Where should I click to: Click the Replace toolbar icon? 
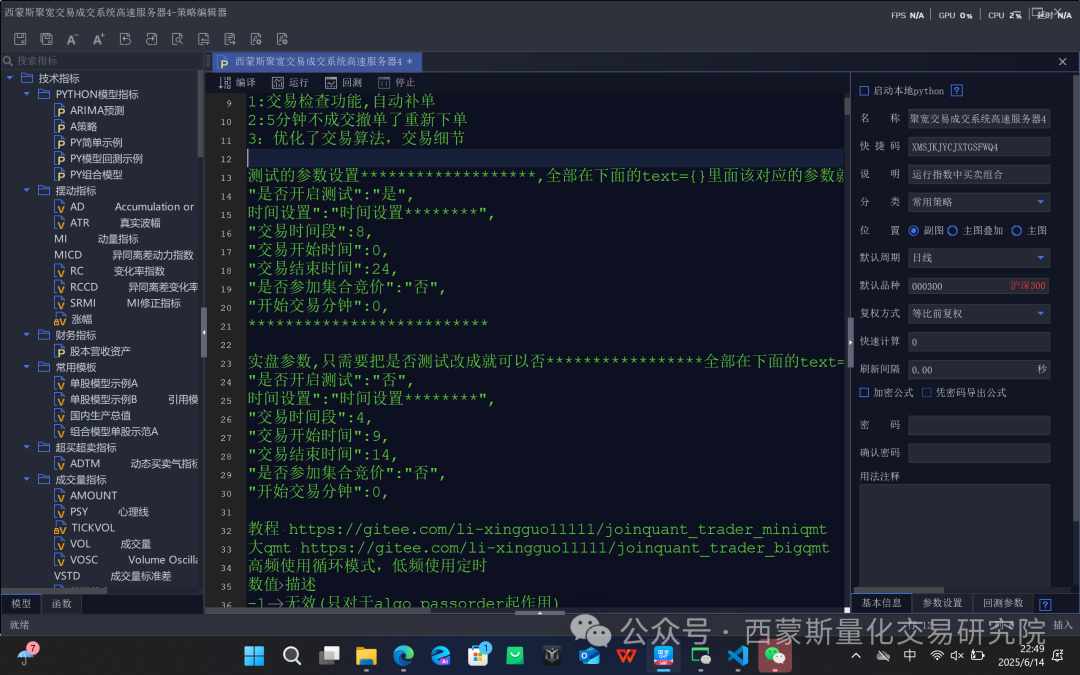click(203, 39)
